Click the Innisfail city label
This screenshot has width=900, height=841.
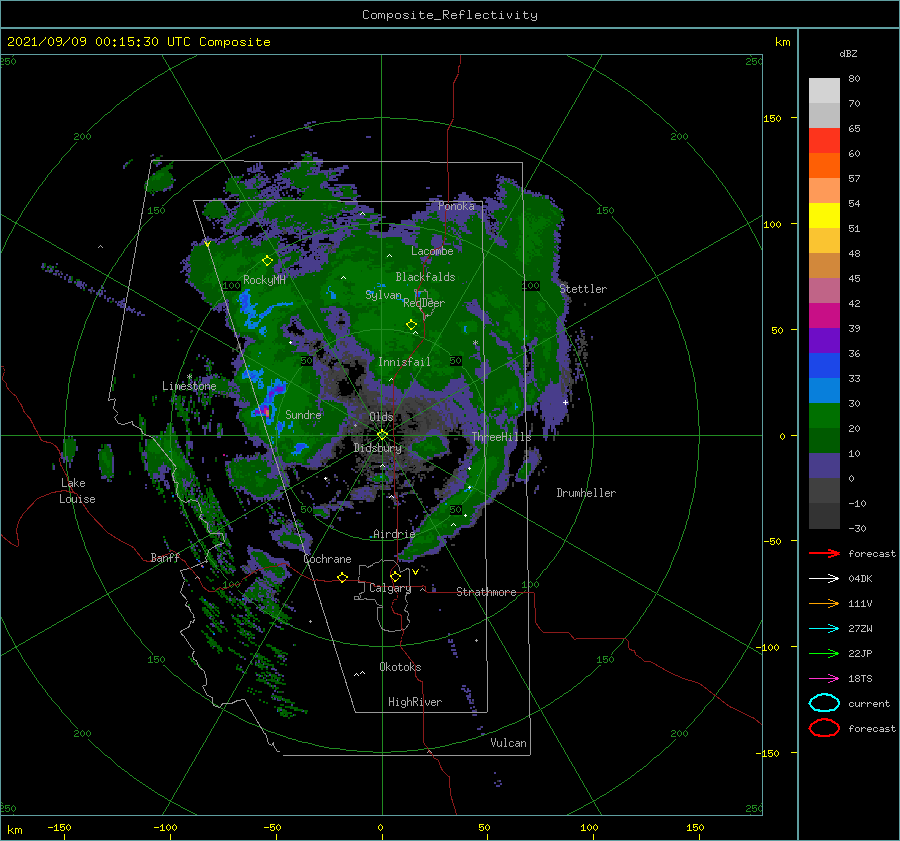point(404,362)
